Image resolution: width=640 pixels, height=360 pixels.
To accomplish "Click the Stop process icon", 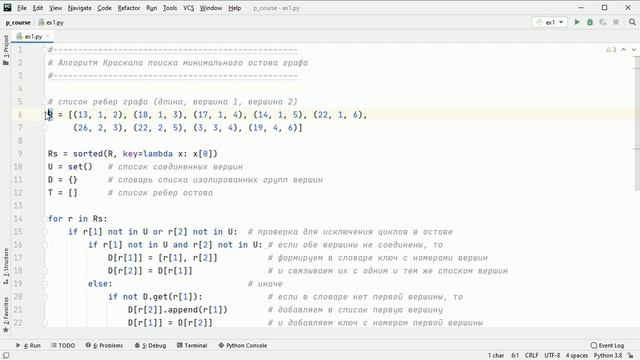I will click(616, 22).
